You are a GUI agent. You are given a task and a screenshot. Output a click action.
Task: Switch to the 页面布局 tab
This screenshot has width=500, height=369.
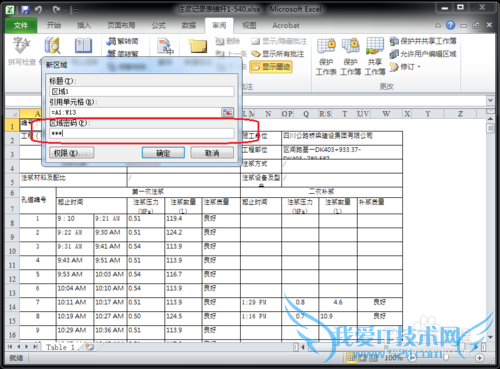pos(121,25)
